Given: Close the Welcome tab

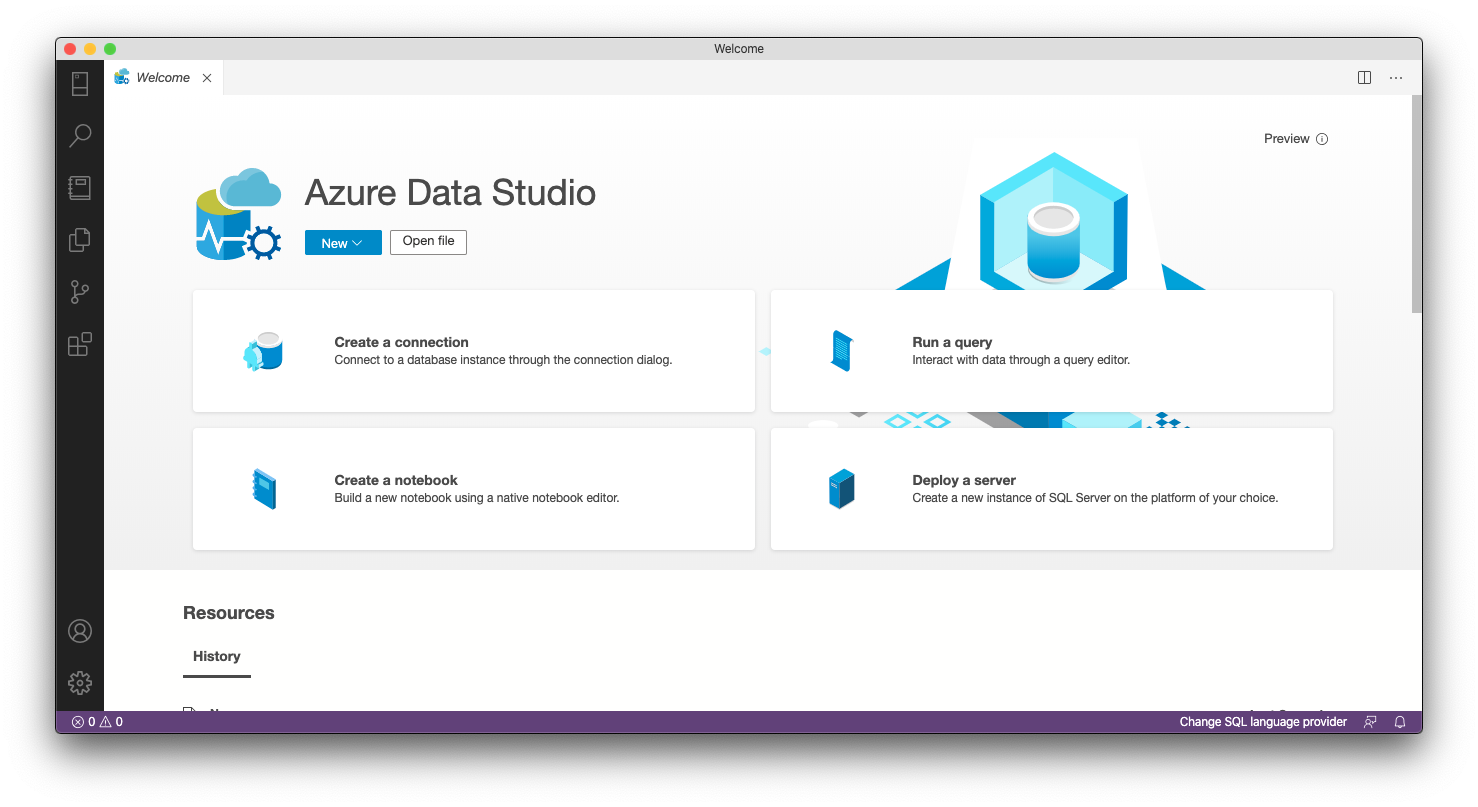Looking at the screenshot, I should (207, 78).
